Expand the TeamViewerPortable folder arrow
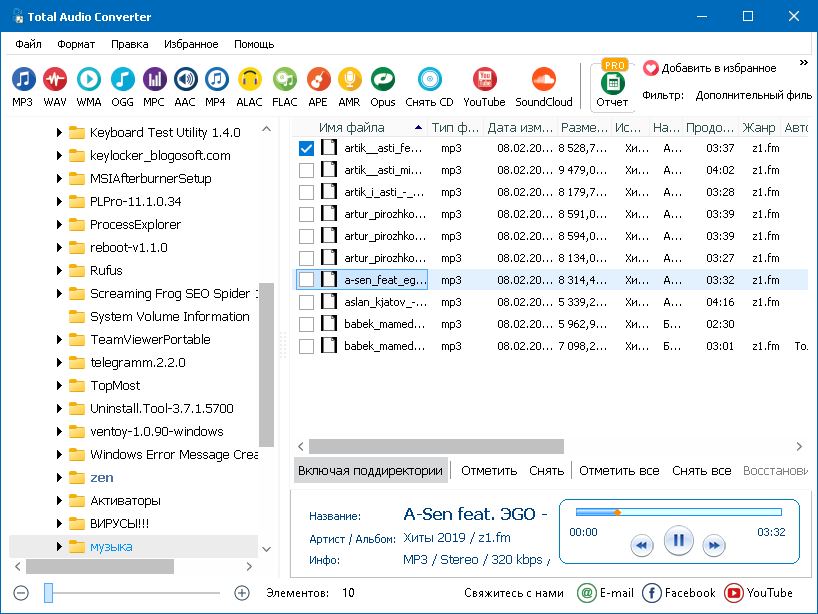Viewport: 818px width, 614px height. [59, 340]
